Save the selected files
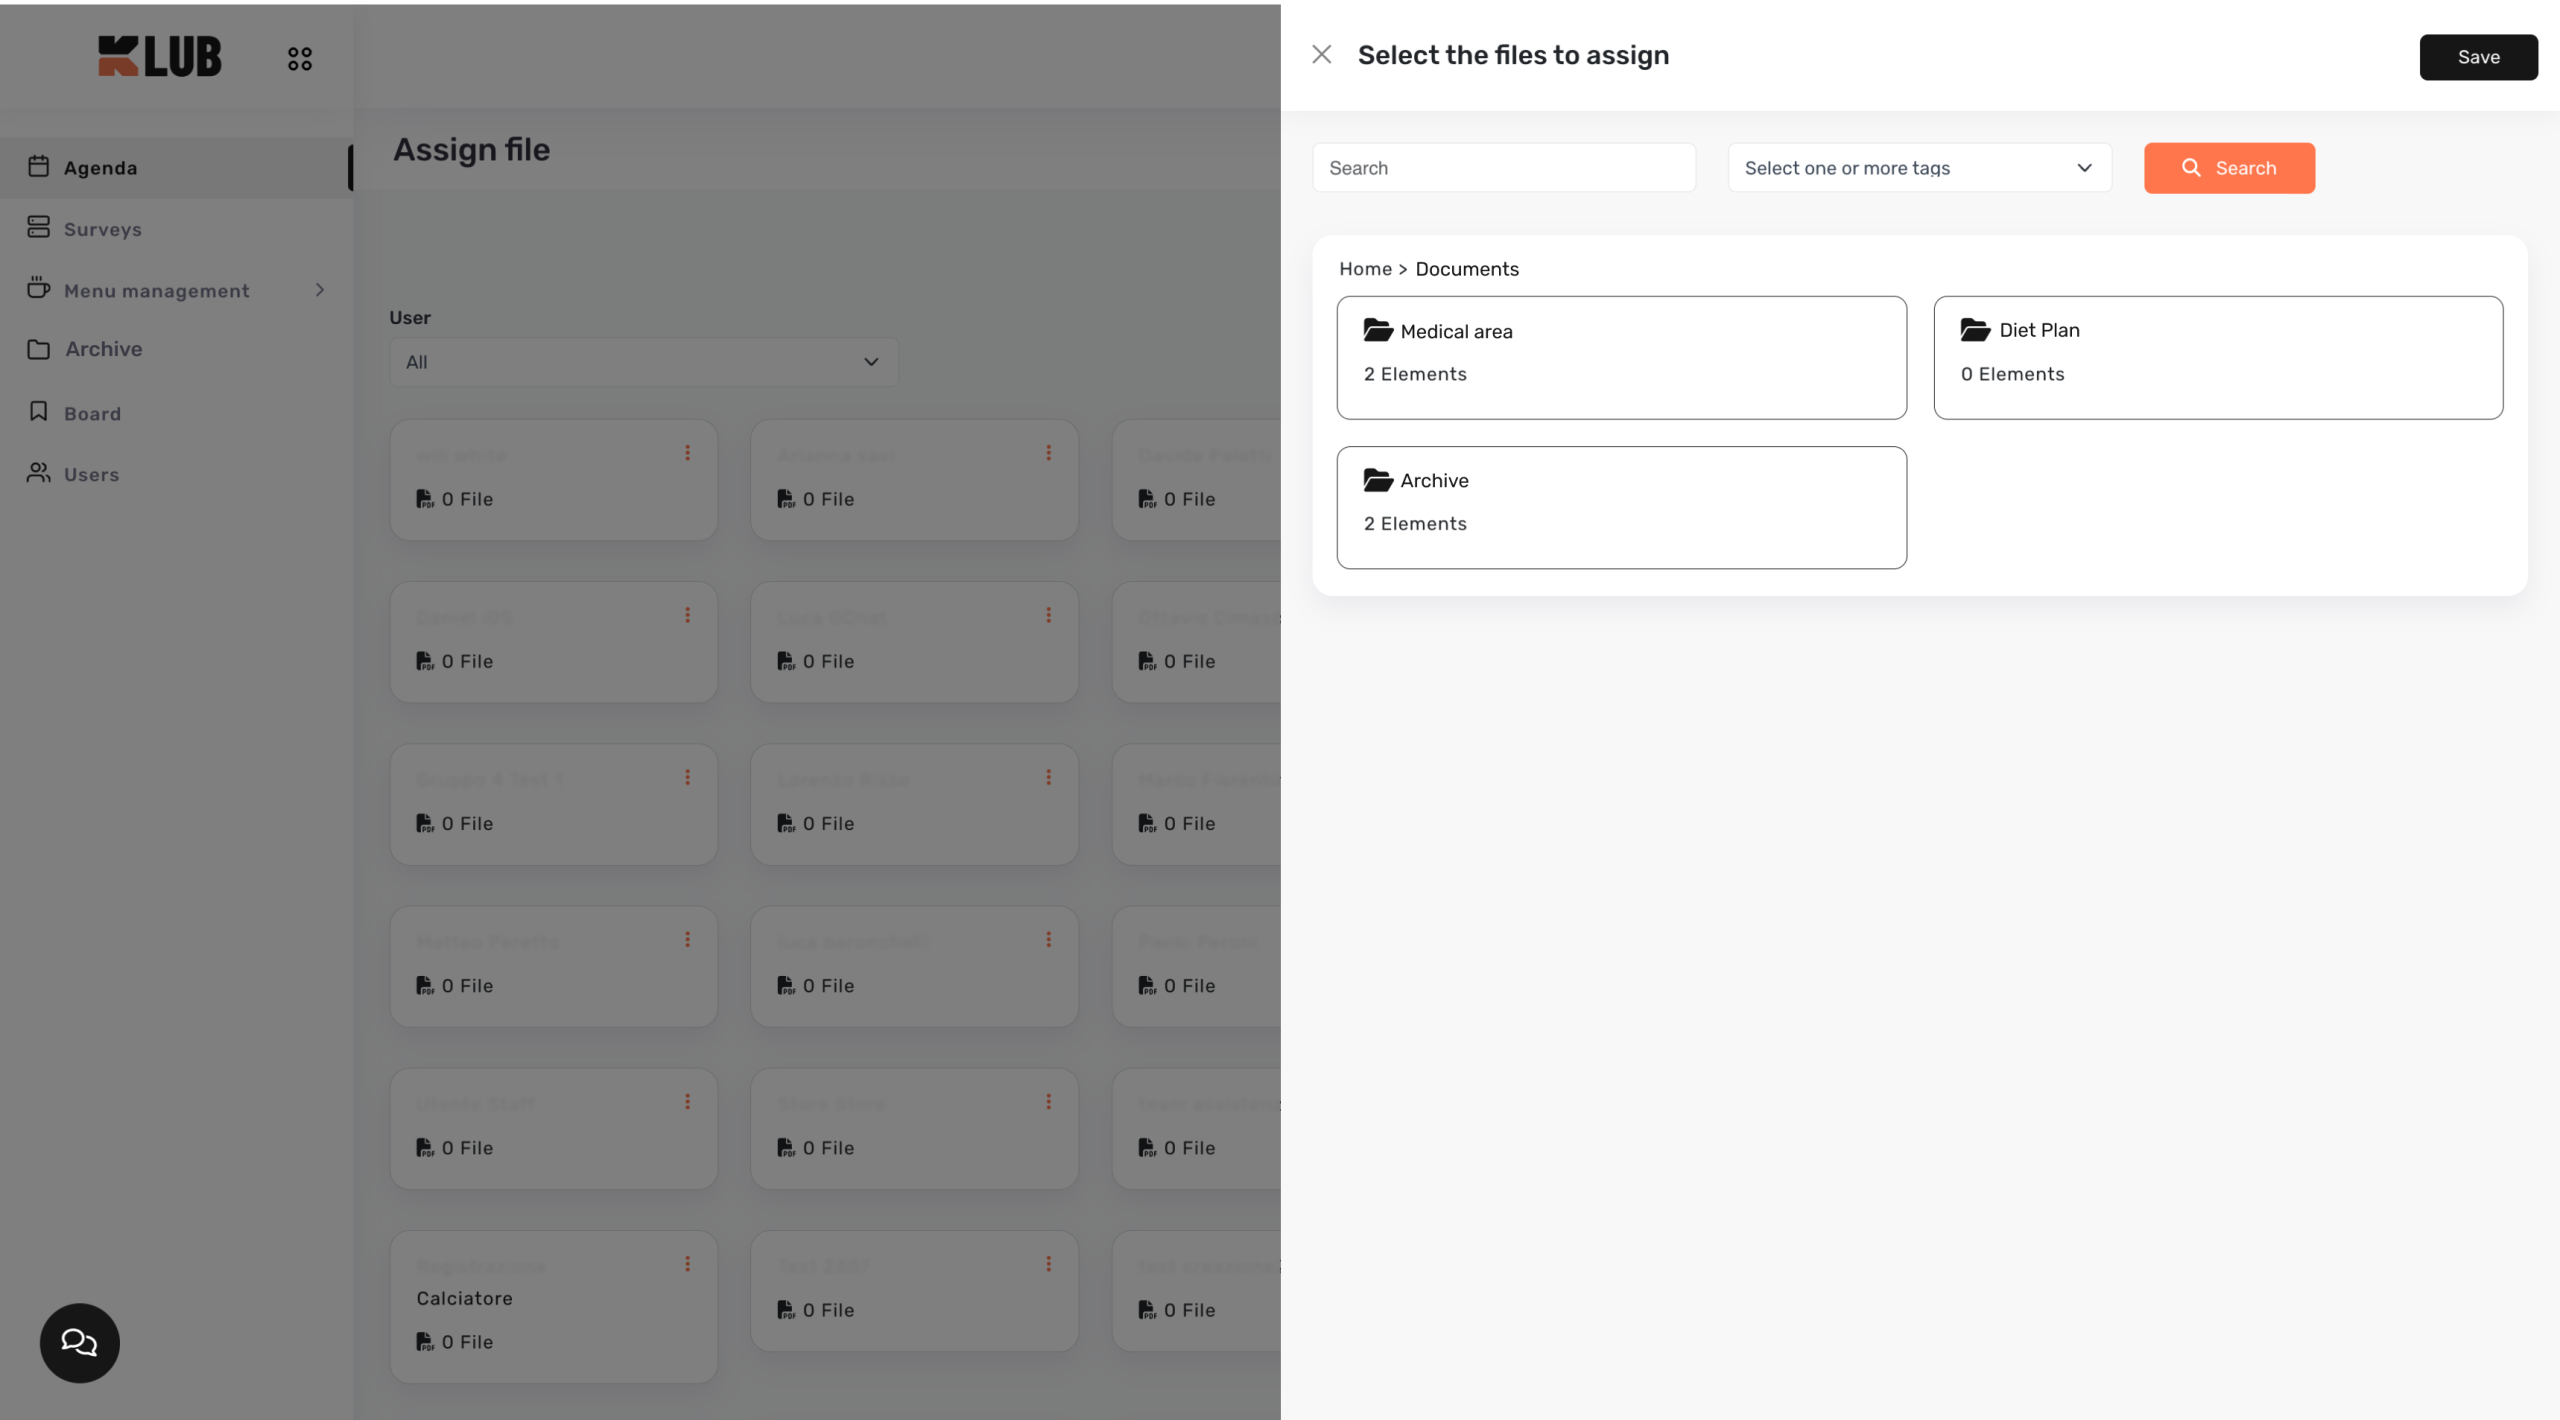2560x1420 pixels. 2478,57
